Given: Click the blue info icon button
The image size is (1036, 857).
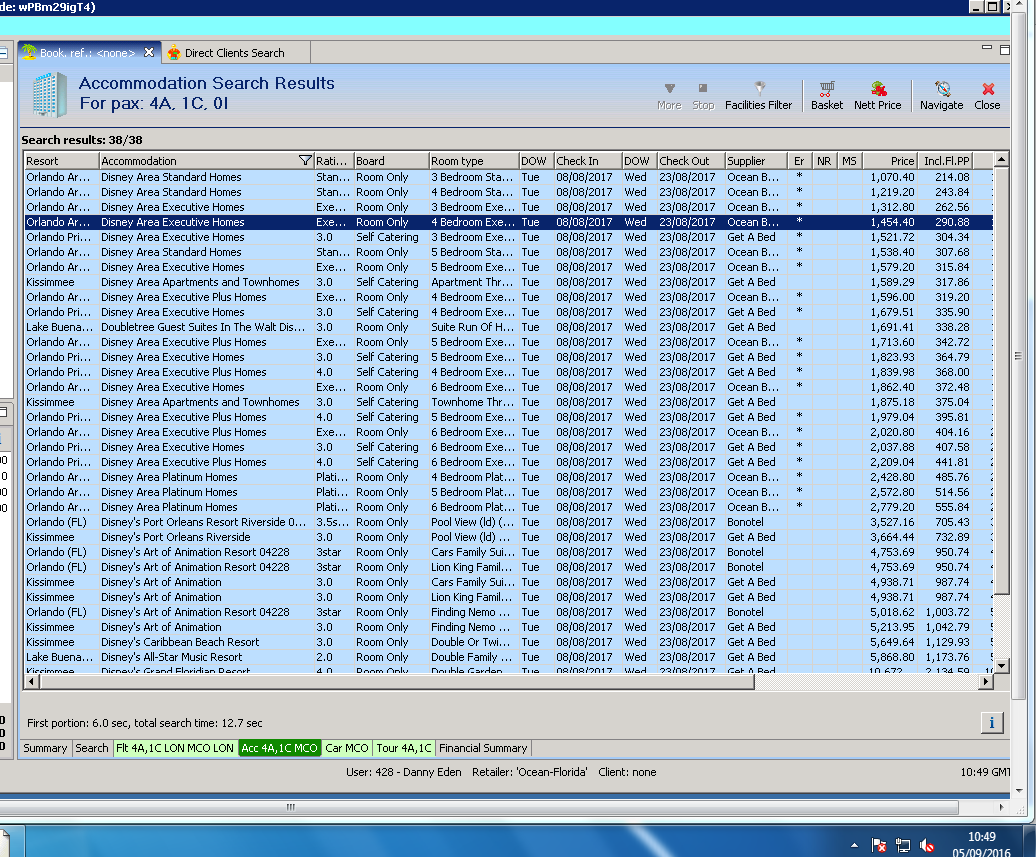Looking at the screenshot, I should (991, 723).
